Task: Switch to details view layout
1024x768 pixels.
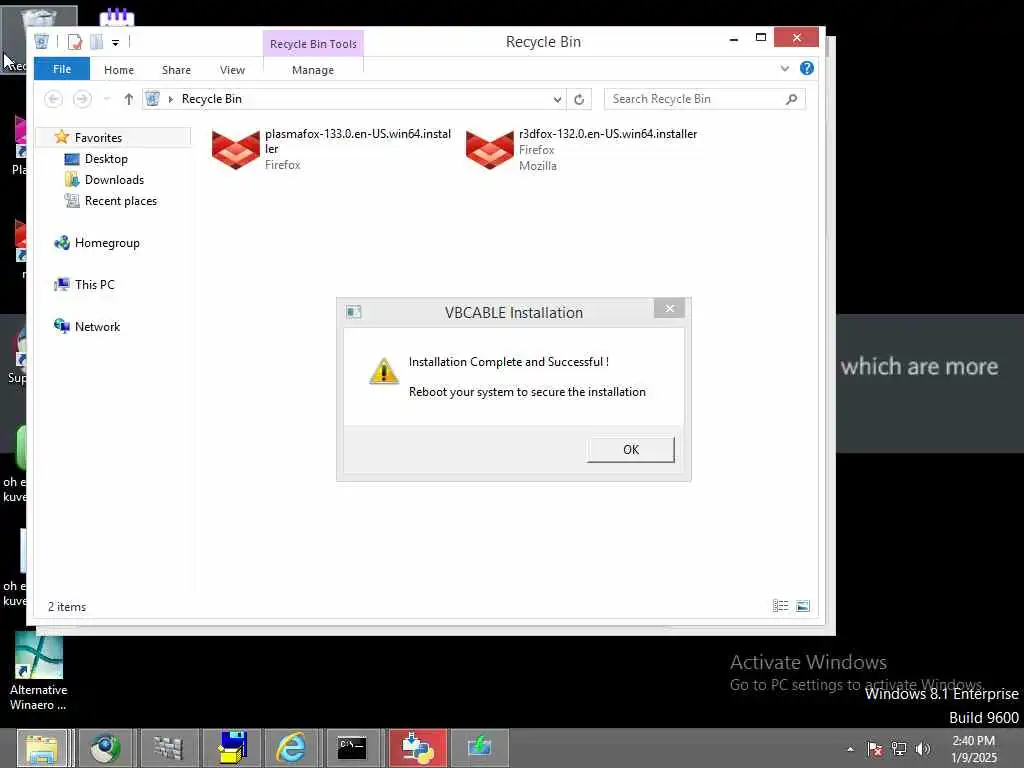Action: click(x=780, y=606)
